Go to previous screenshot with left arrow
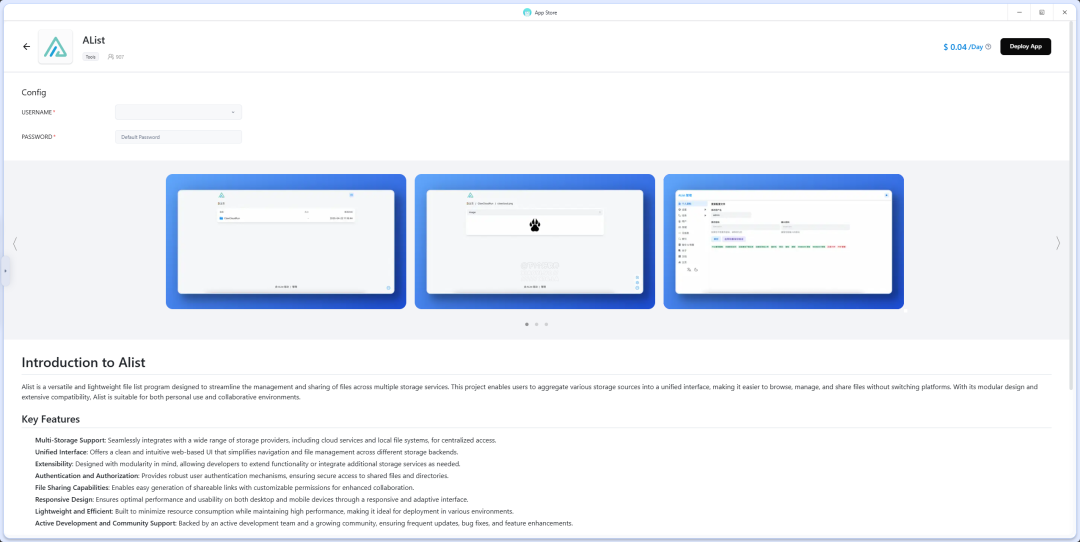The height and width of the screenshot is (542, 1080). coord(15,243)
